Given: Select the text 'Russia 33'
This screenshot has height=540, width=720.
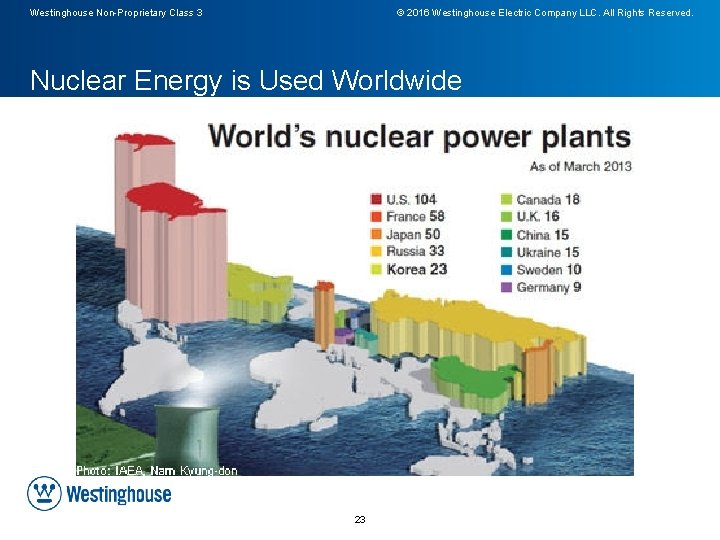Looking at the screenshot, I should [415, 251].
